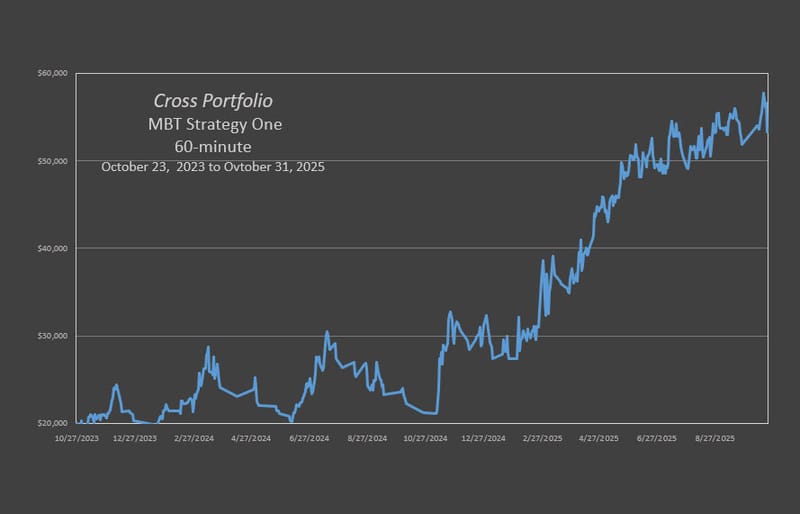The width and height of the screenshot is (800, 514).
Task: Click the 2/27/2024 x-axis date label
Action: (194, 439)
